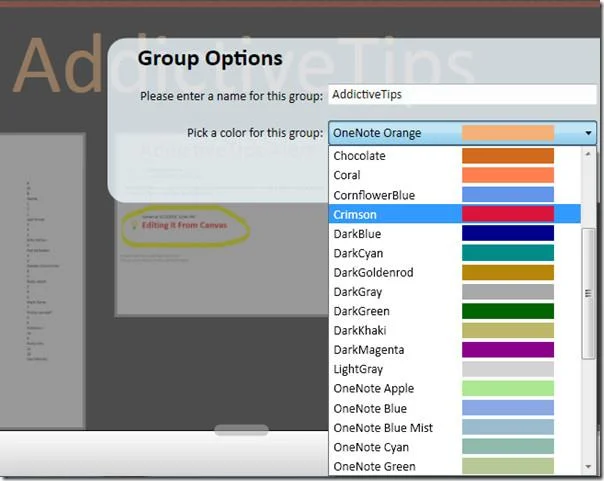
Task: Select DarkGray text label
Action: [x=357, y=292]
